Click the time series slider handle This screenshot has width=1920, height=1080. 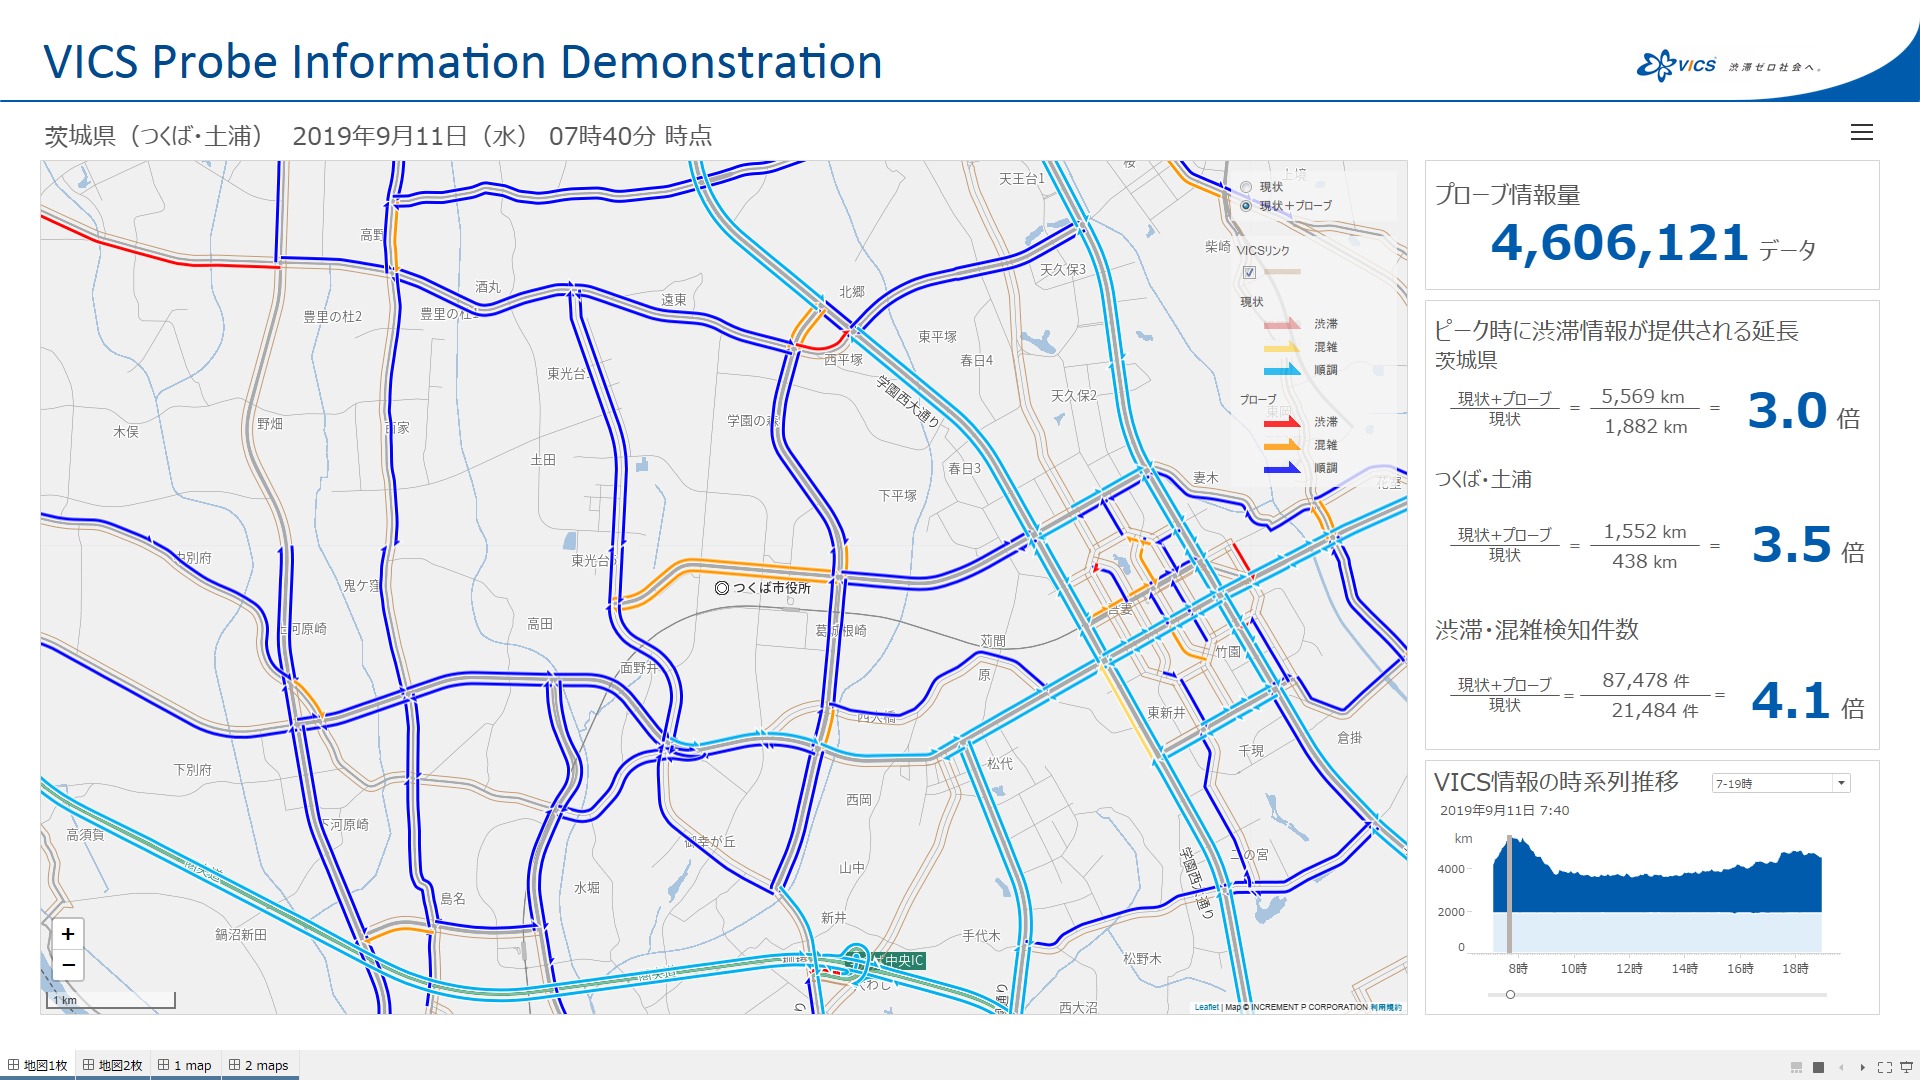click(x=1510, y=994)
